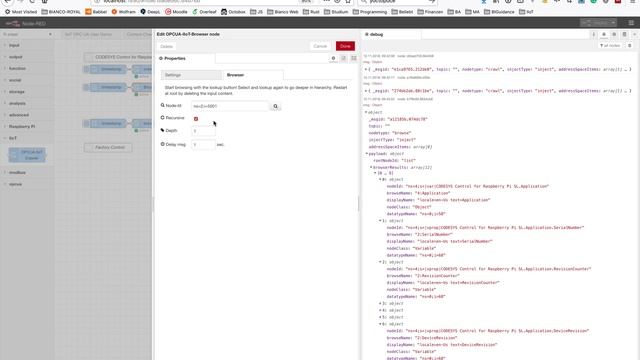
Task: Open the DeepL bookmark
Action: [151, 12]
